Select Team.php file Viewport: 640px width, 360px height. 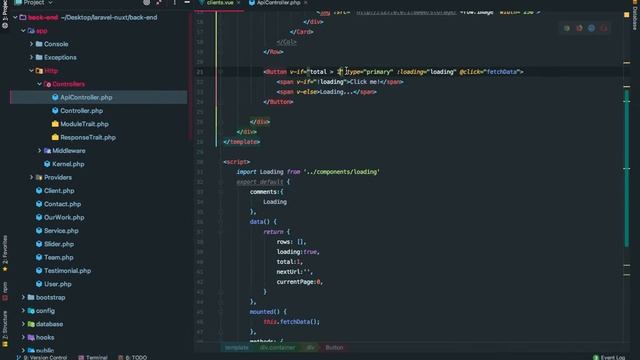[x=58, y=258]
